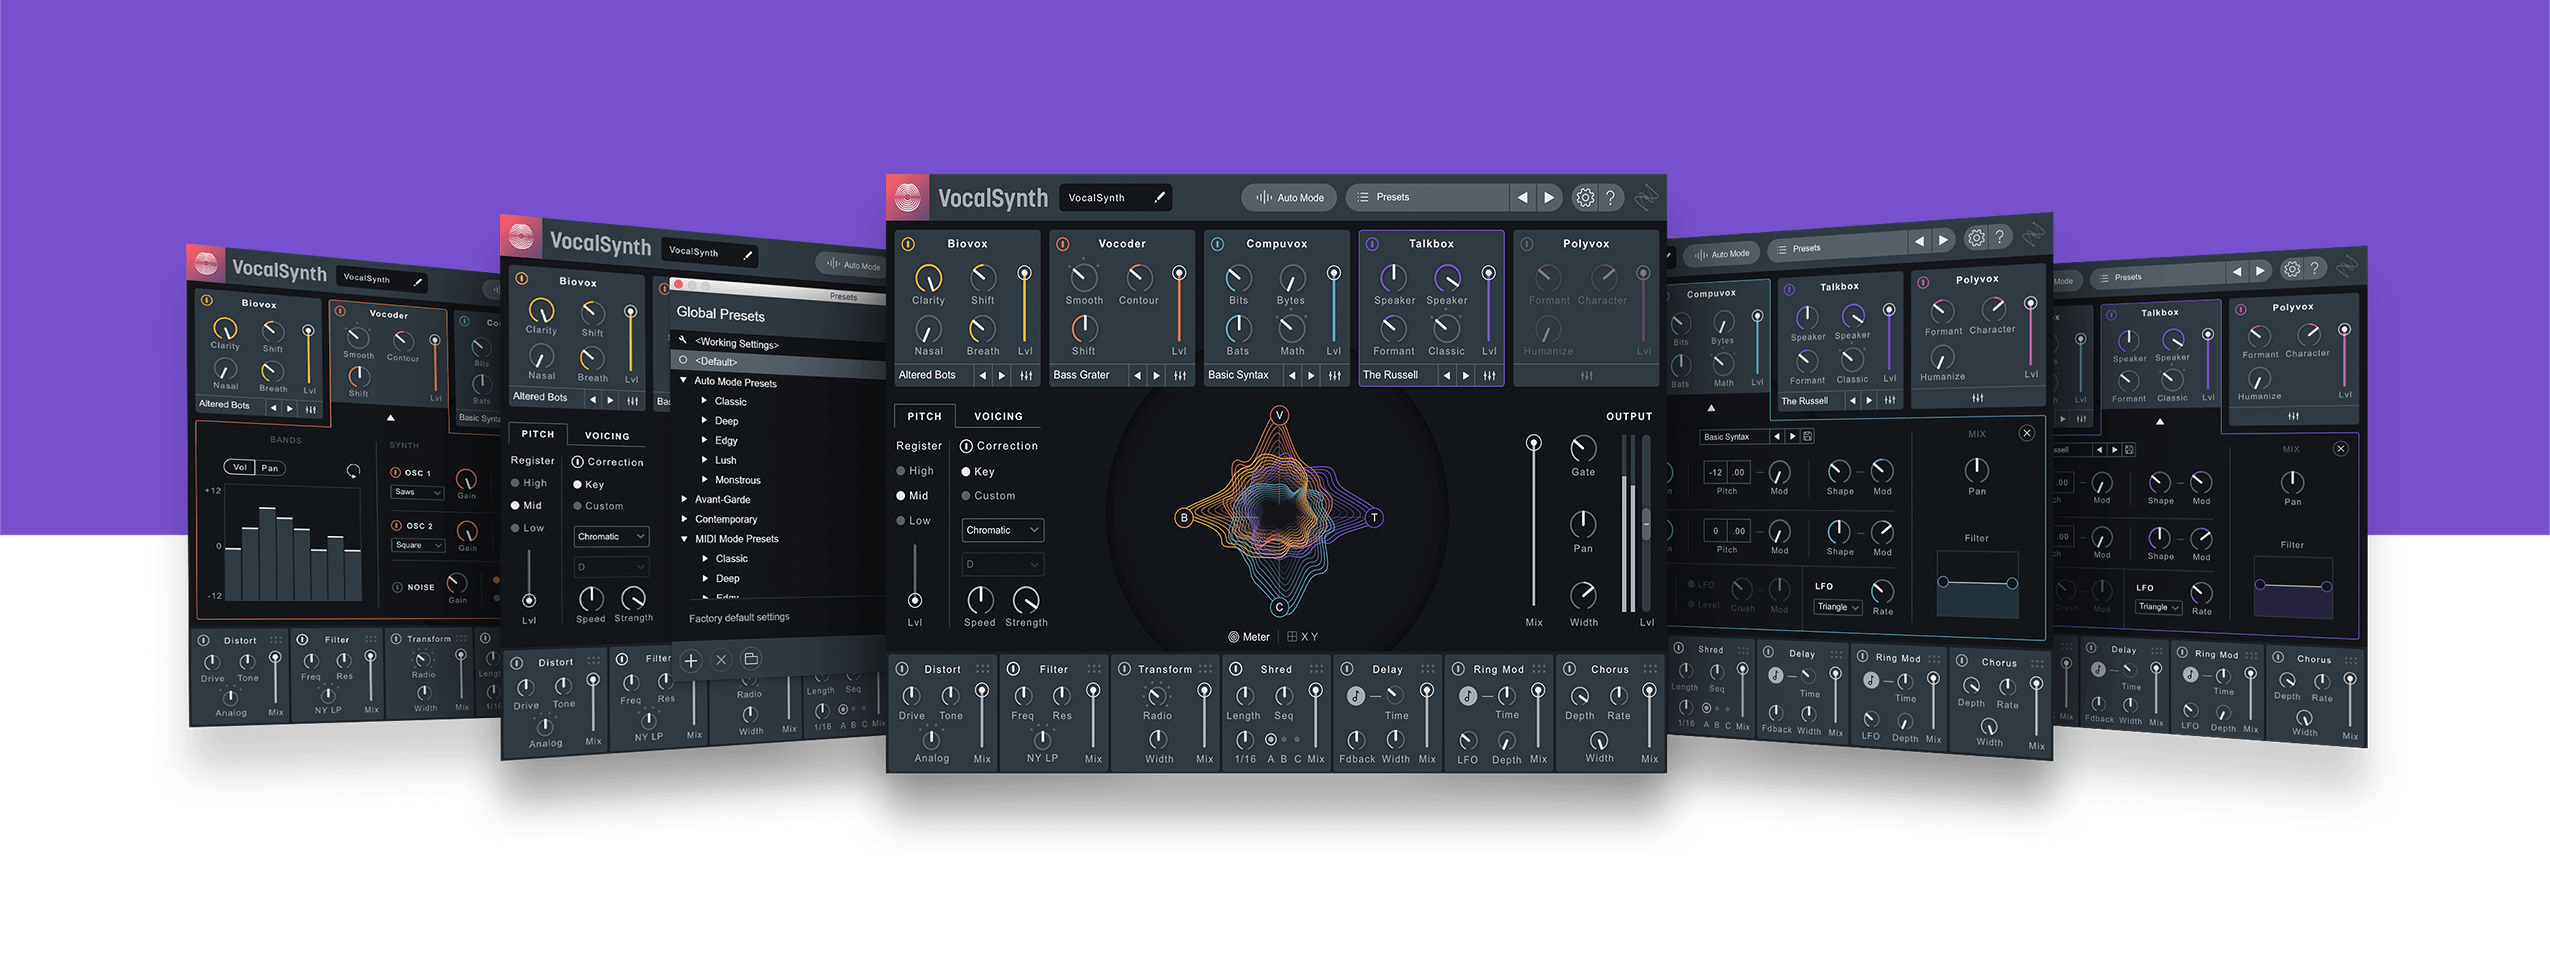
Task: Open Presets list in center window
Action: click(1427, 198)
